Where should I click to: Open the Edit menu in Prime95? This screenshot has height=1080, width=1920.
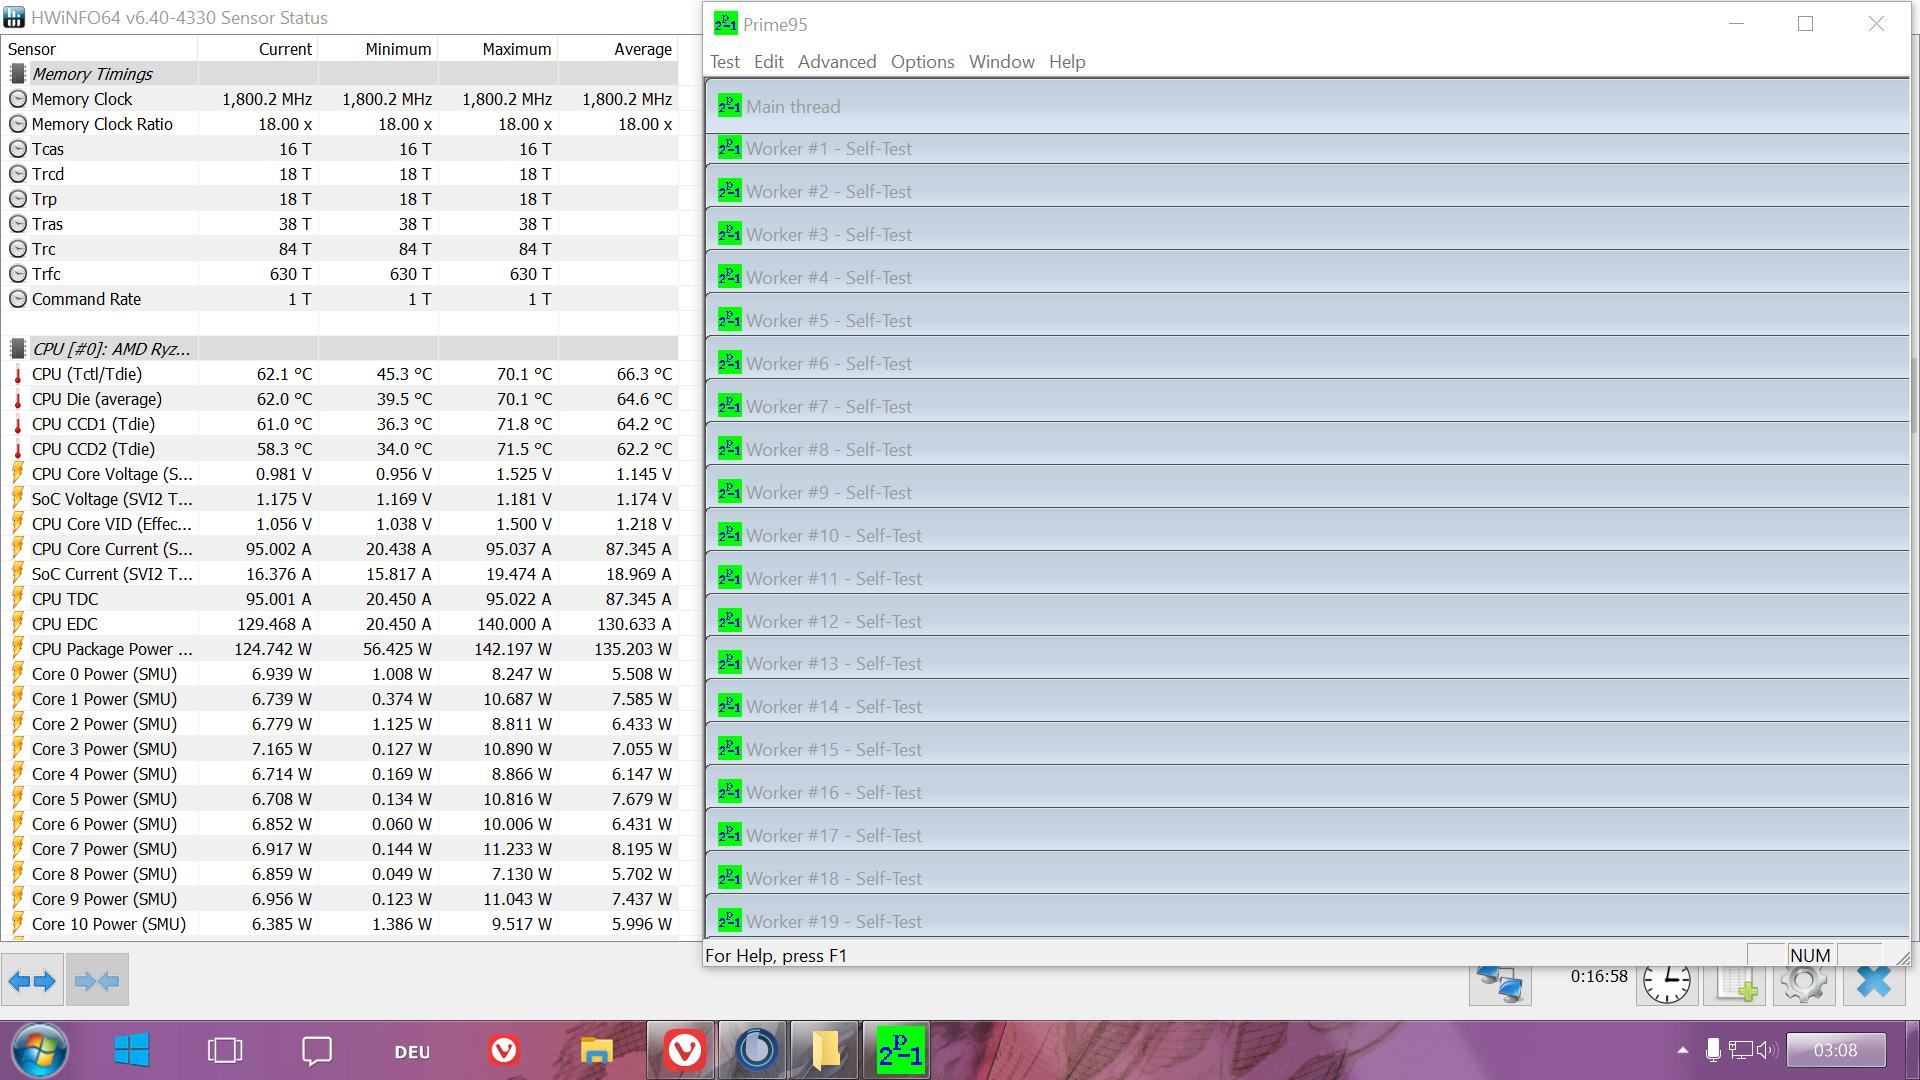click(768, 62)
